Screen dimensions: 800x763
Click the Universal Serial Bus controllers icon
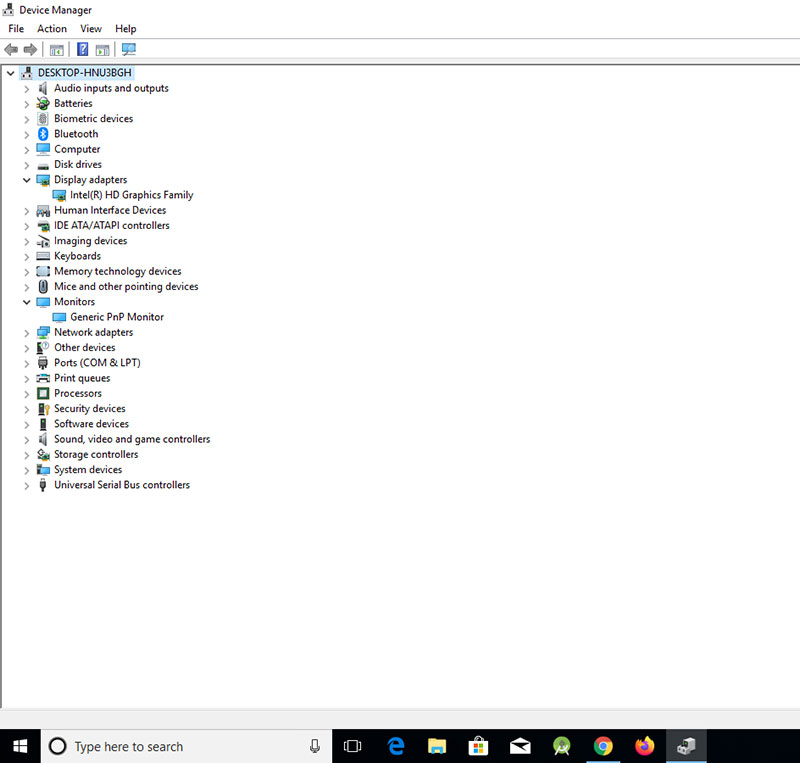coord(43,485)
